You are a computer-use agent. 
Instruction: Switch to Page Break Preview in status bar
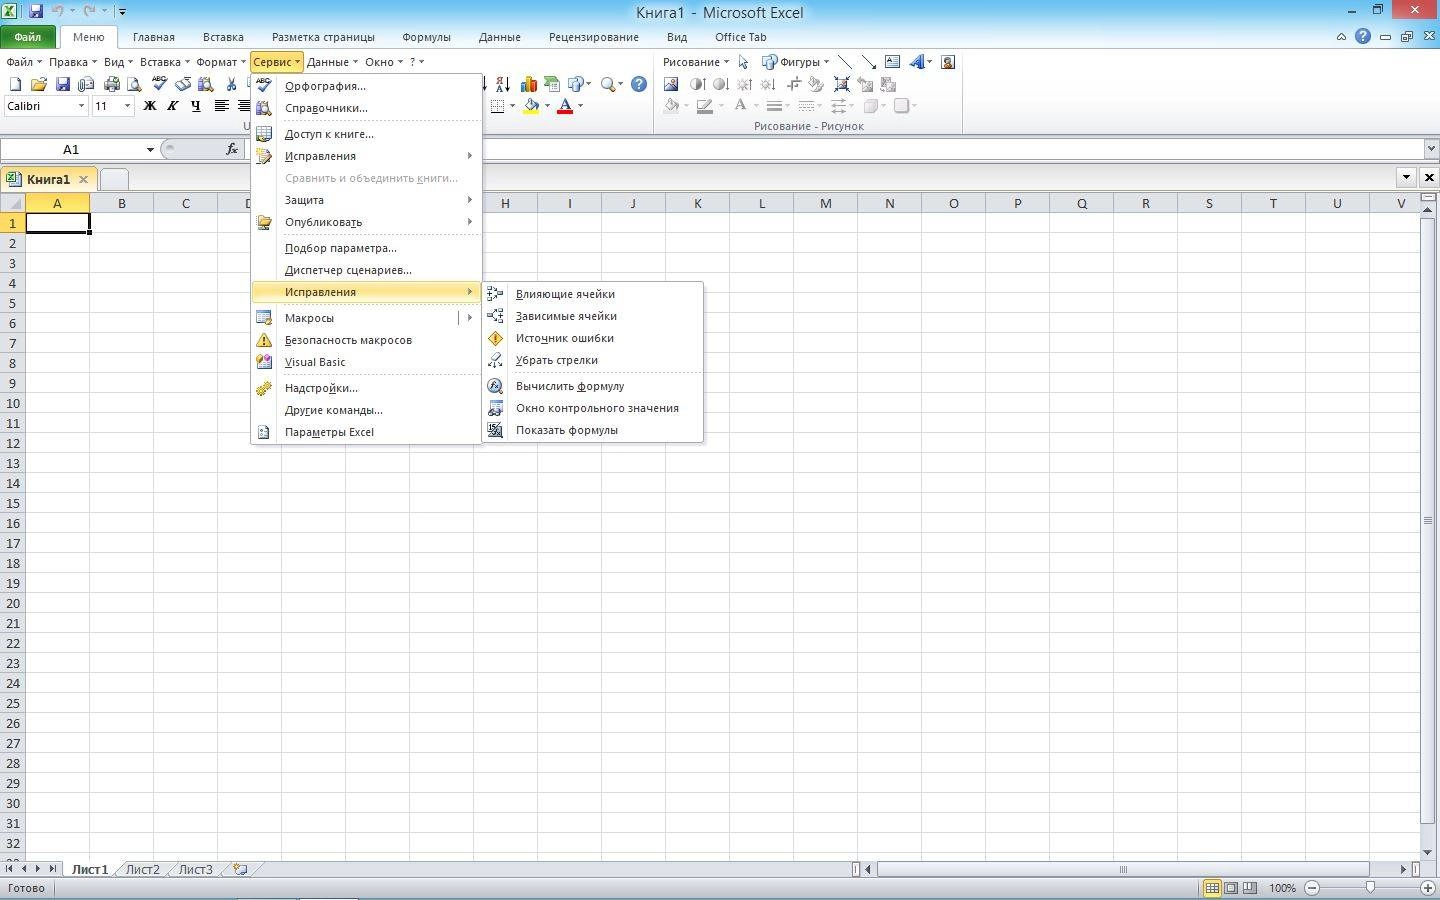(x=1250, y=888)
